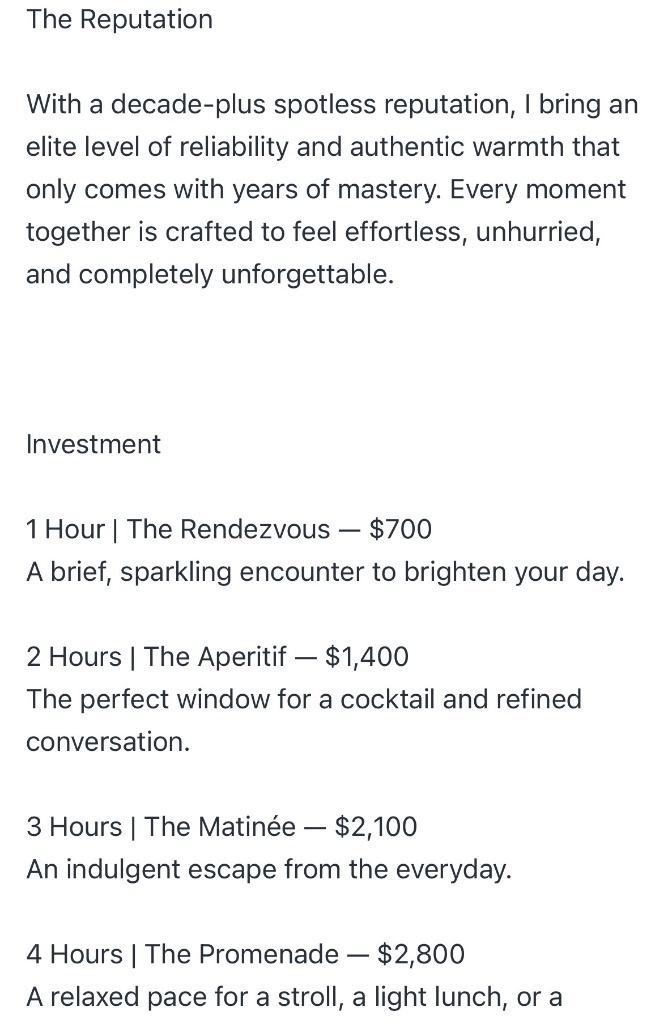Tap "The Matinée" package name
Viewport: 668px width, 1024px height.
click(220, 827)
